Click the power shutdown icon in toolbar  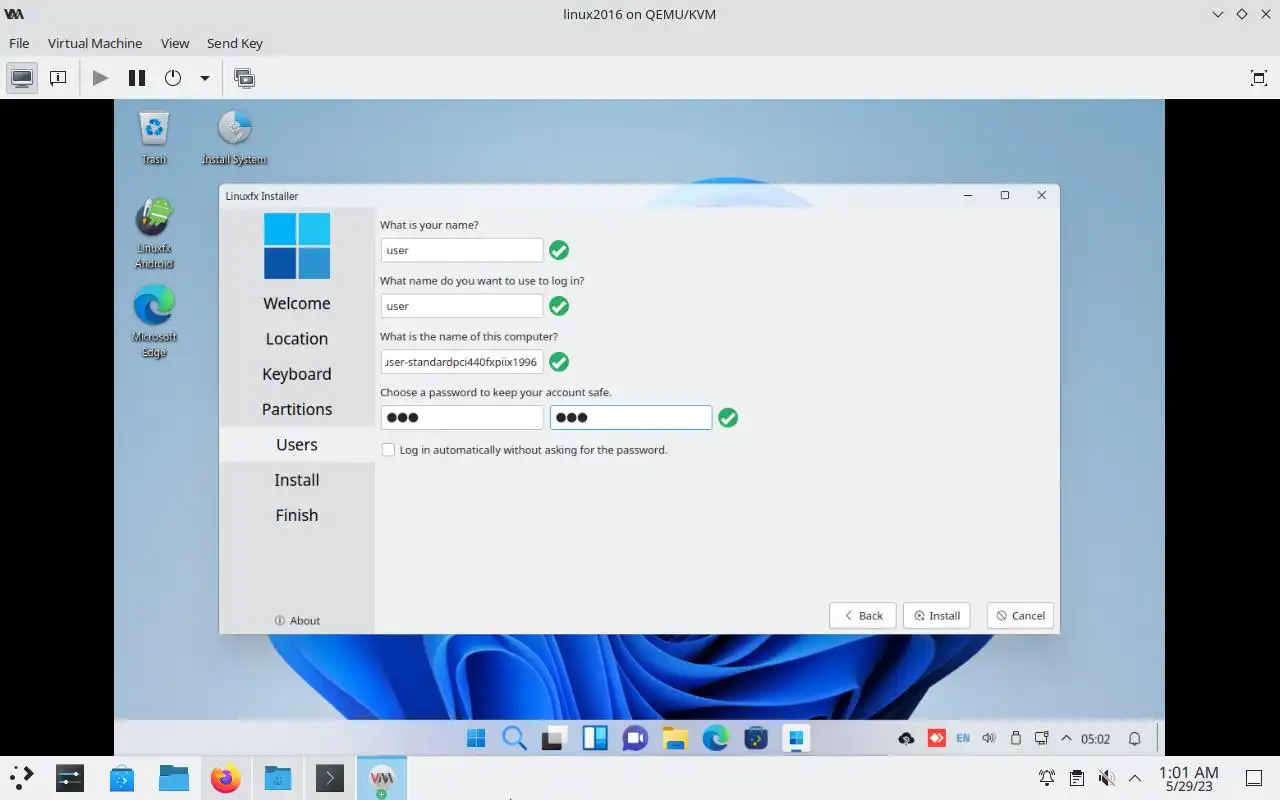click(173, 78)
